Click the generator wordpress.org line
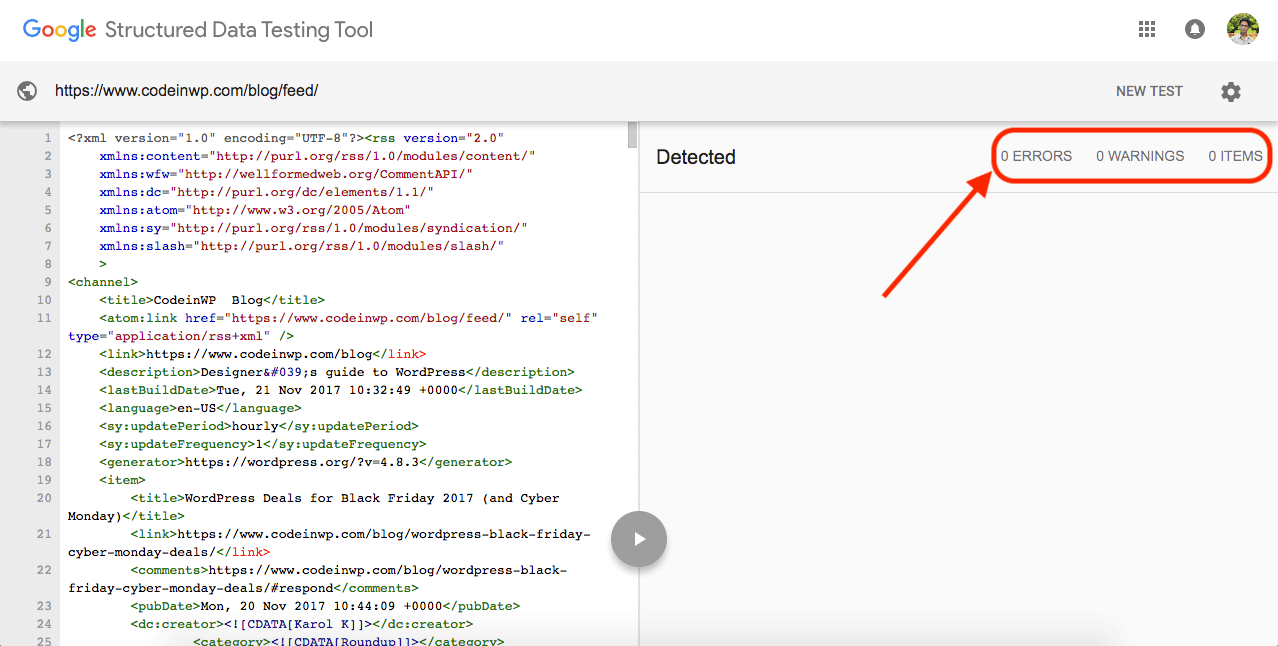 point(305,462)
